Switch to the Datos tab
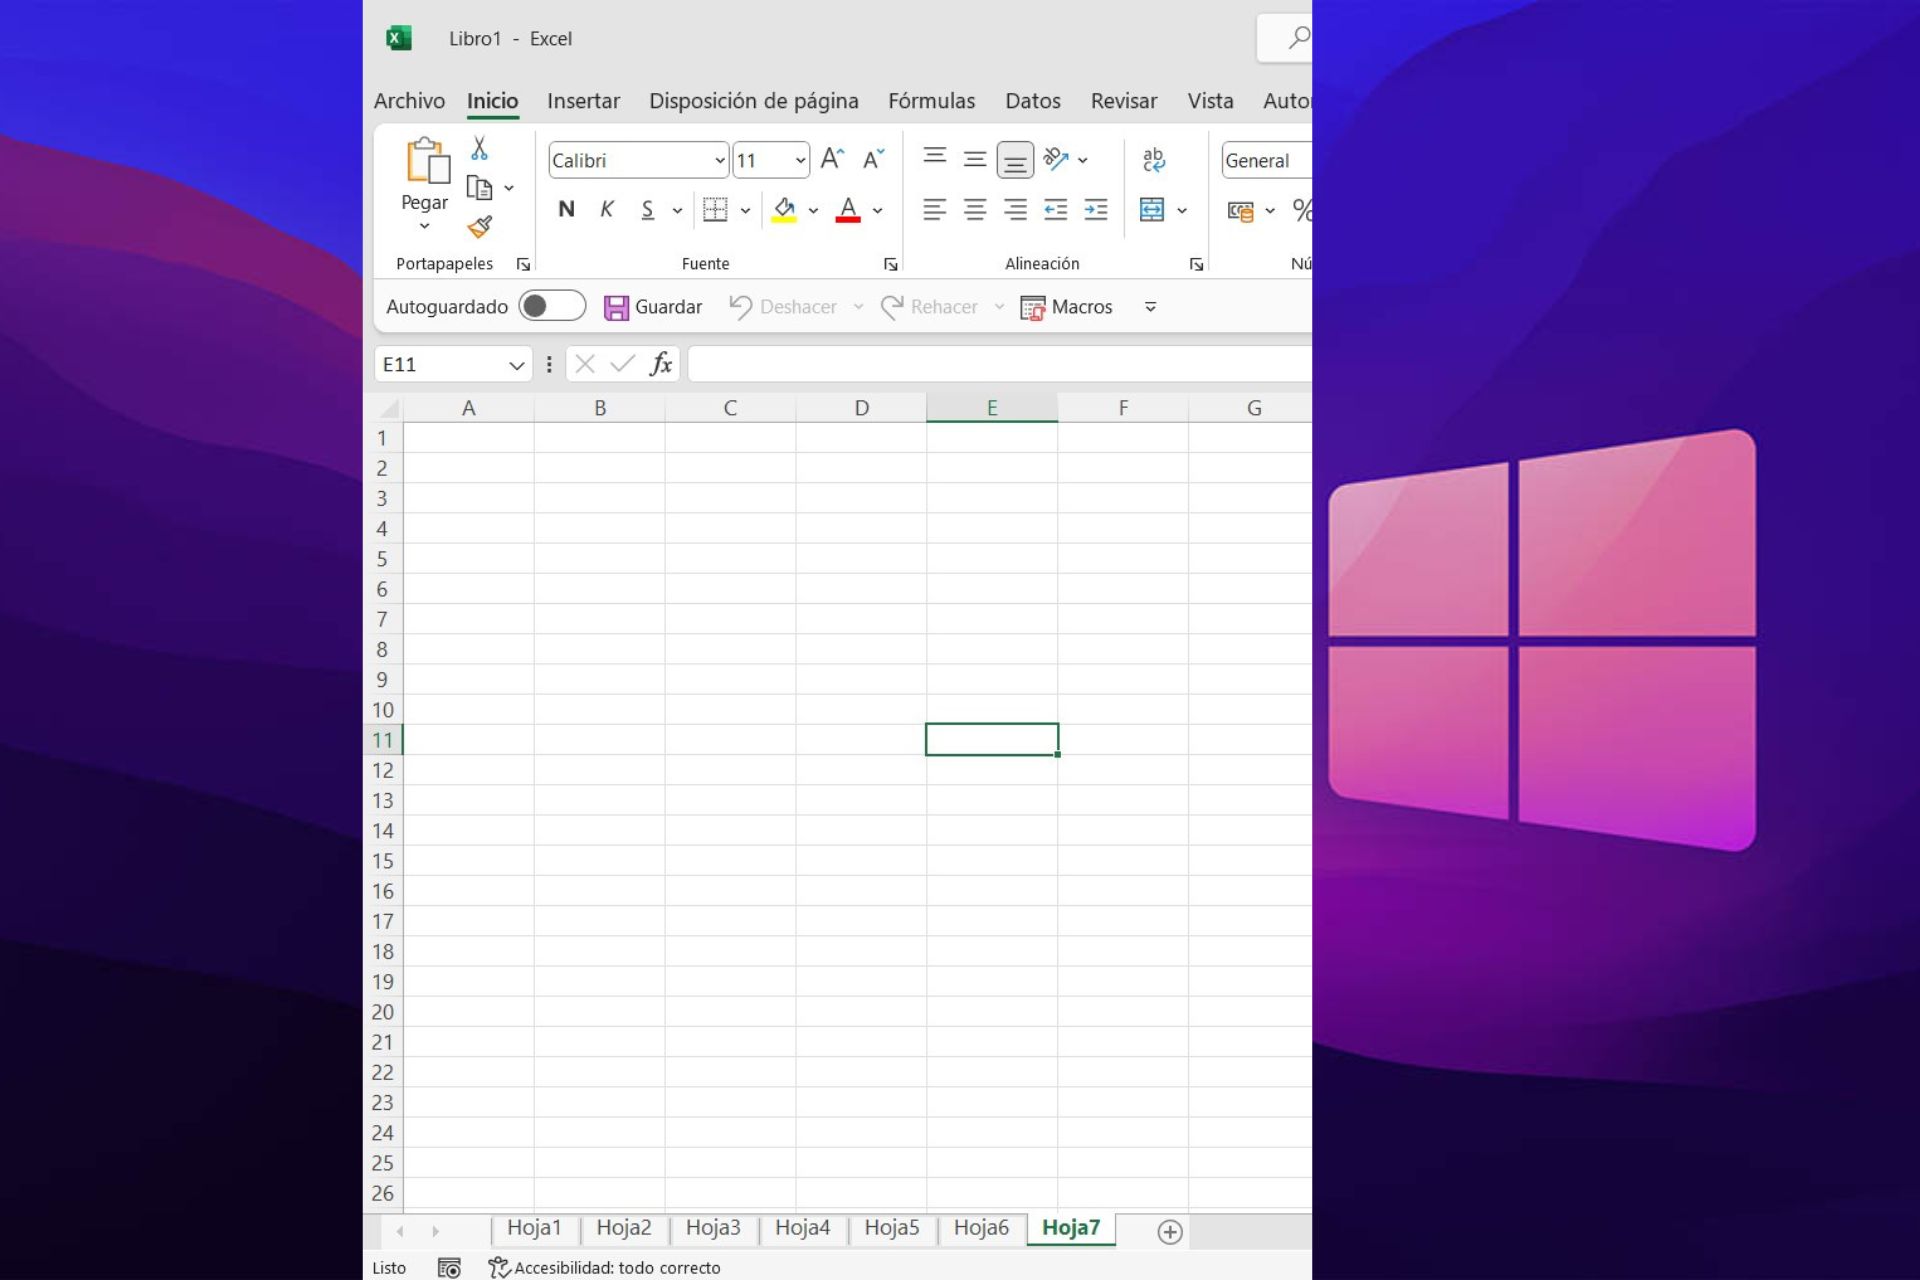This screenshot has width=1920, height=1280. (x=1033, y=101)
